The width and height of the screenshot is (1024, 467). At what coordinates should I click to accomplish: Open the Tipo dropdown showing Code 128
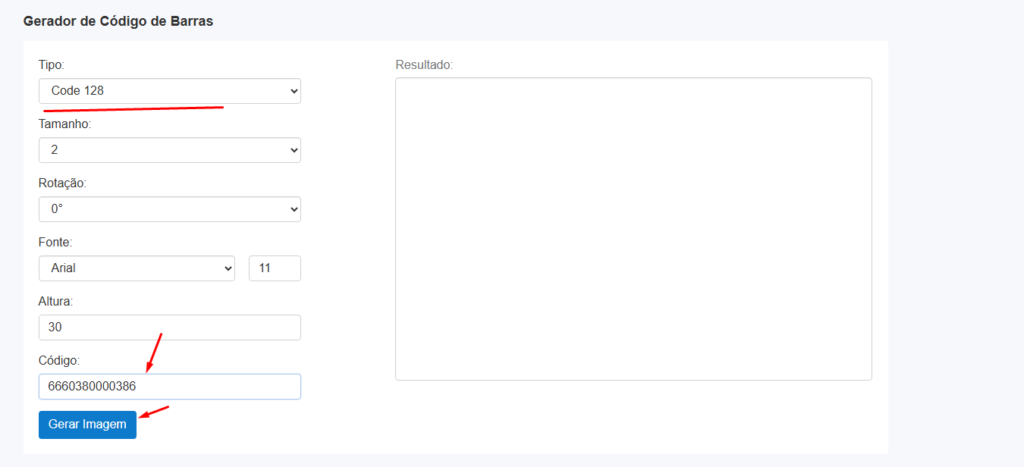[168, 91]
